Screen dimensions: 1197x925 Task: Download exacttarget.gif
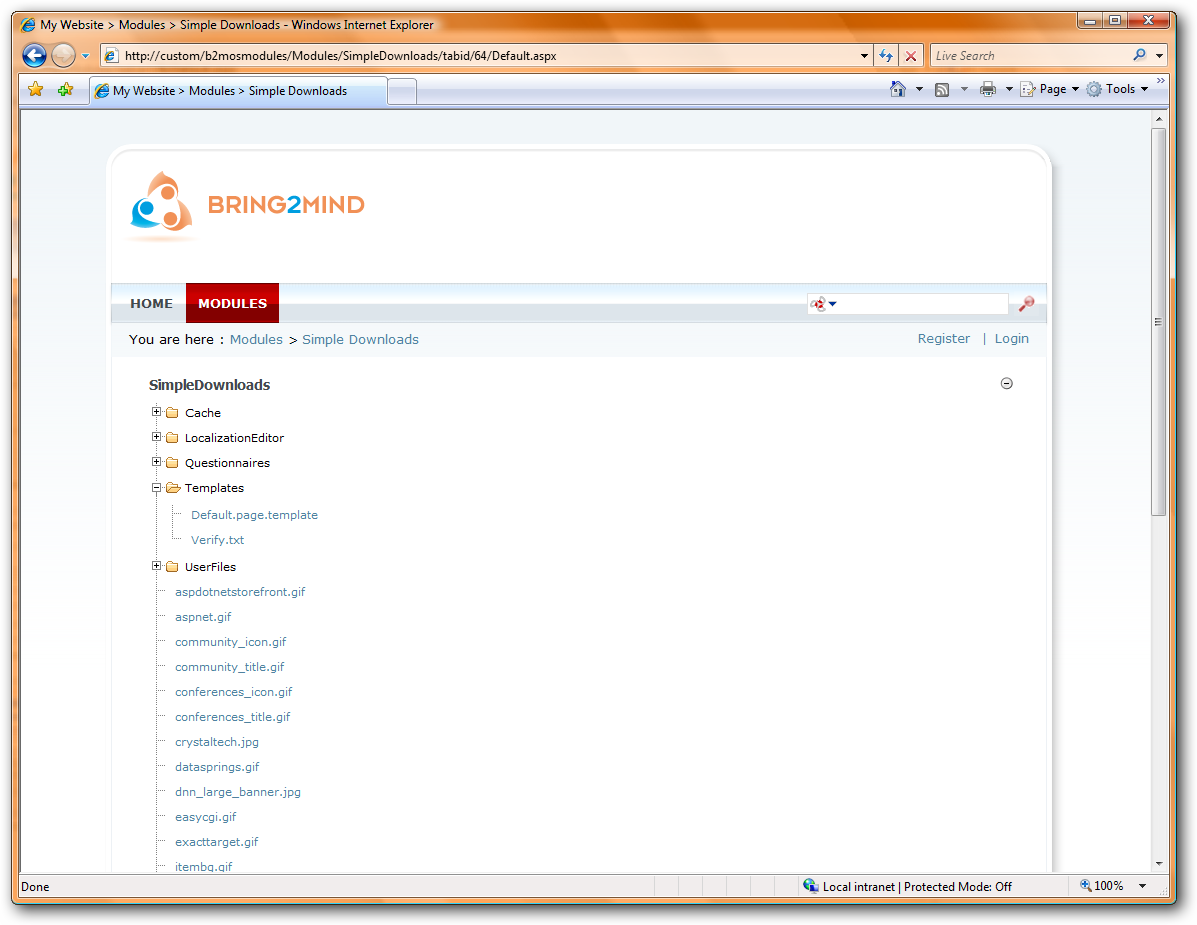coord(217,843)
